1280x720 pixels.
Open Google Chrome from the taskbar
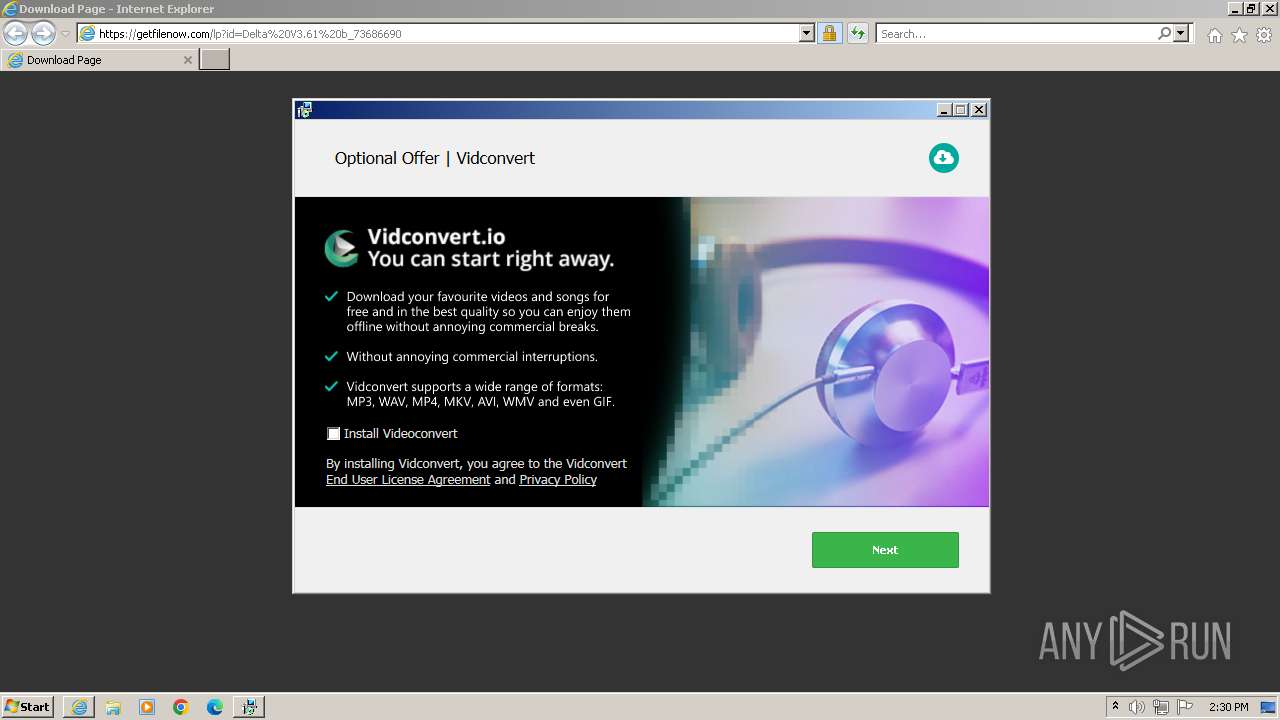coord(181,707)
